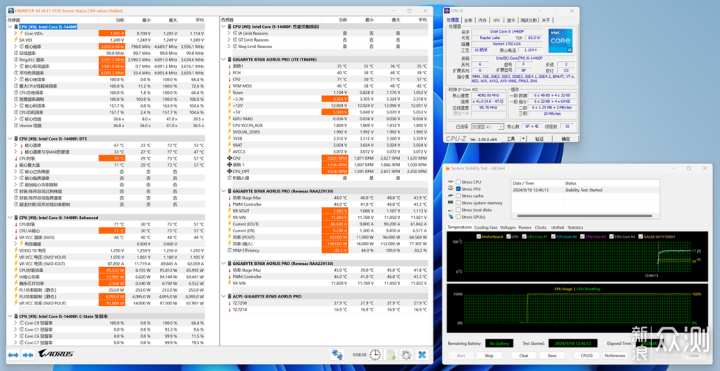Collapse the i5-14400F: Enhanced section
This screenshot has width=720, height=371.
point(10,218)
